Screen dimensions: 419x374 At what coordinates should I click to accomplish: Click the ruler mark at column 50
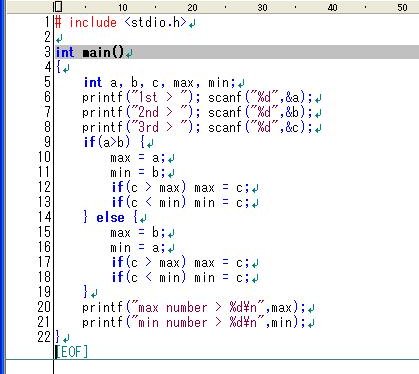[402, 7]
